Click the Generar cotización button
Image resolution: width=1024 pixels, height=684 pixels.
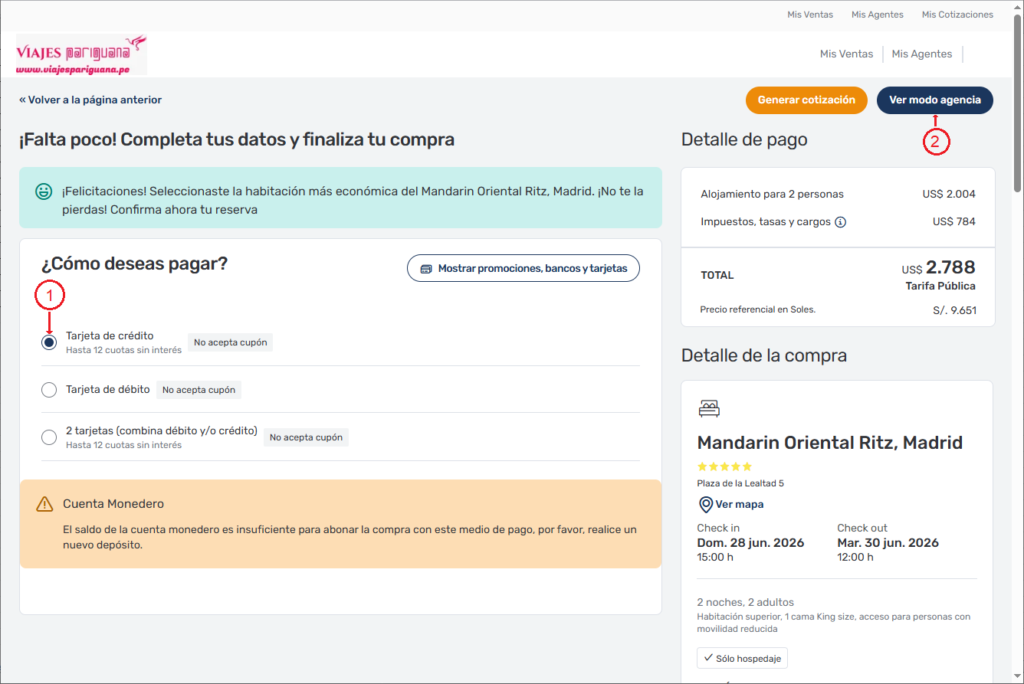[807, 100]
